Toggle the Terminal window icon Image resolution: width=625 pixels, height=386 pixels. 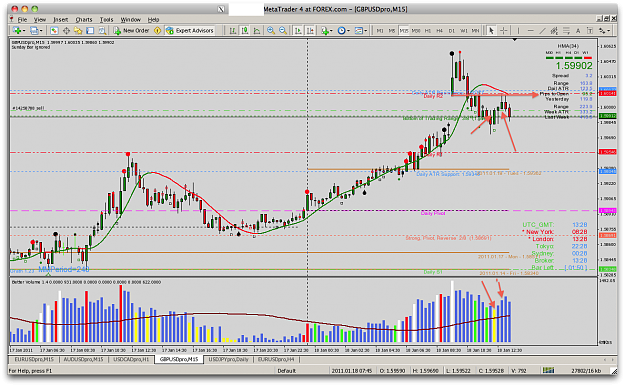point(90,31)
